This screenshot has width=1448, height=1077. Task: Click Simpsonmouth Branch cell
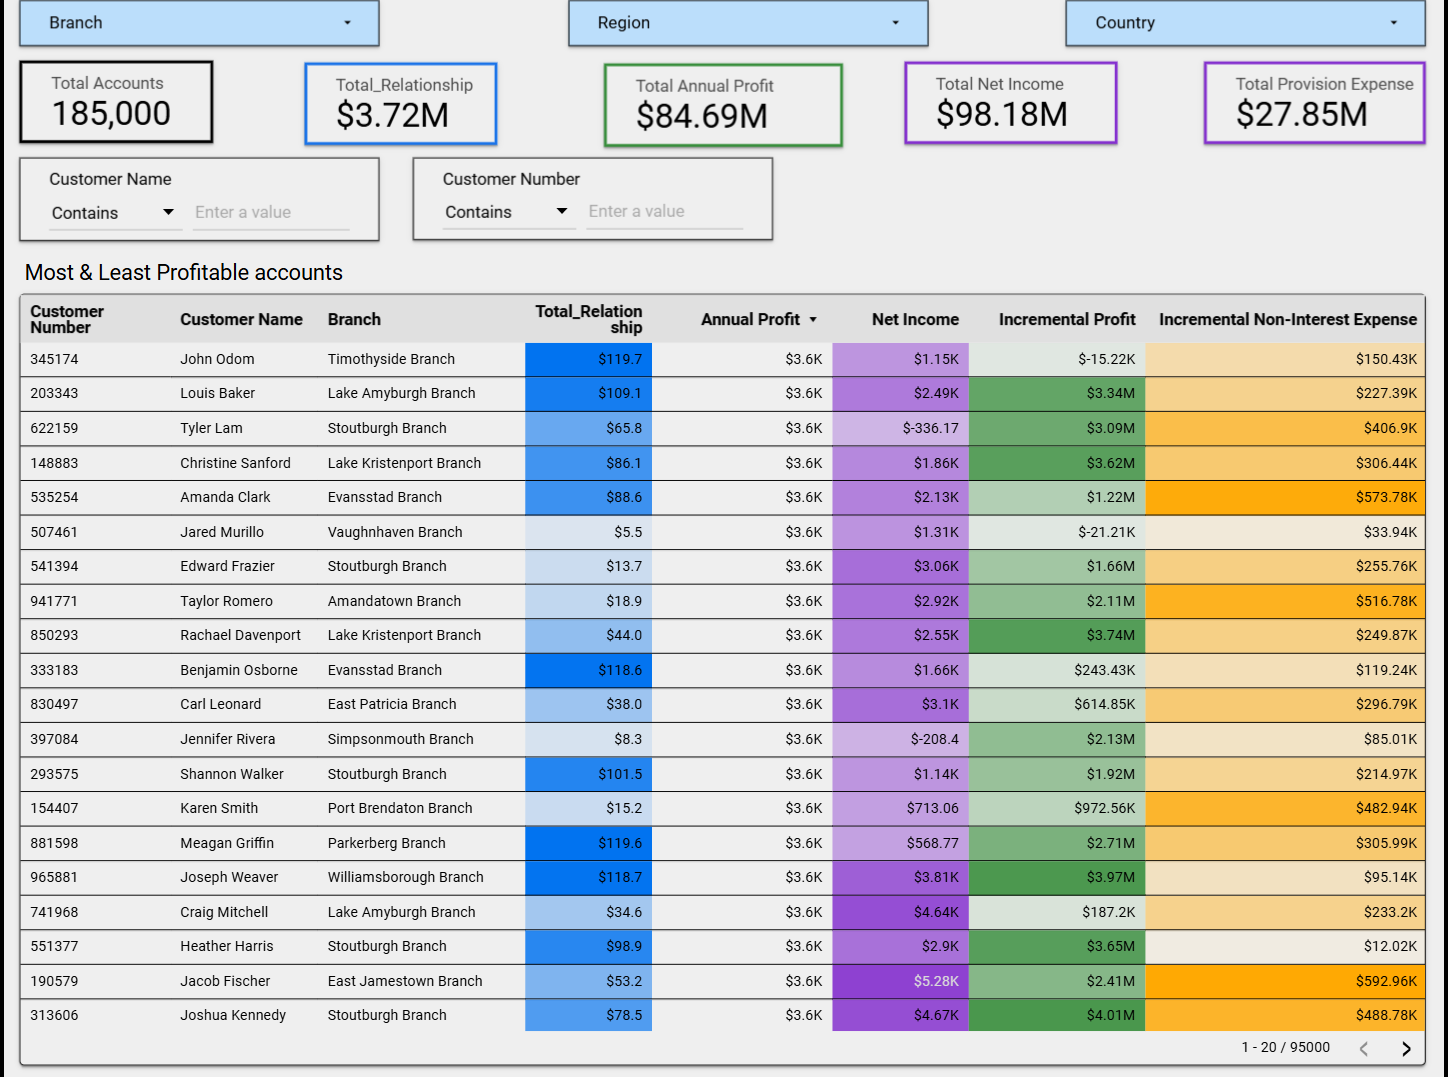pos(400,739)
